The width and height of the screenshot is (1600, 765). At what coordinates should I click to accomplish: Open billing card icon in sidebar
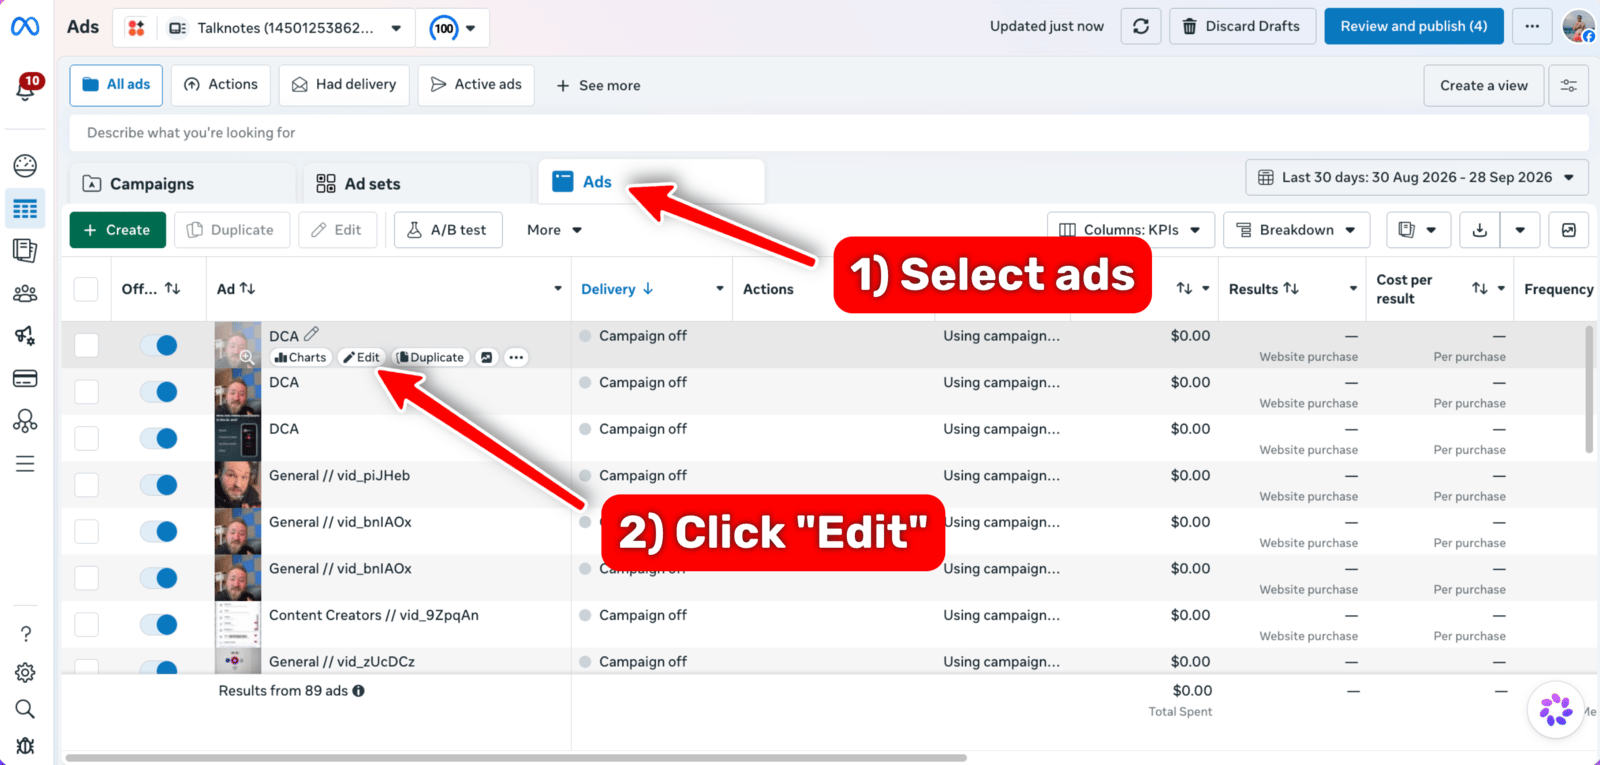coord(25,378)
